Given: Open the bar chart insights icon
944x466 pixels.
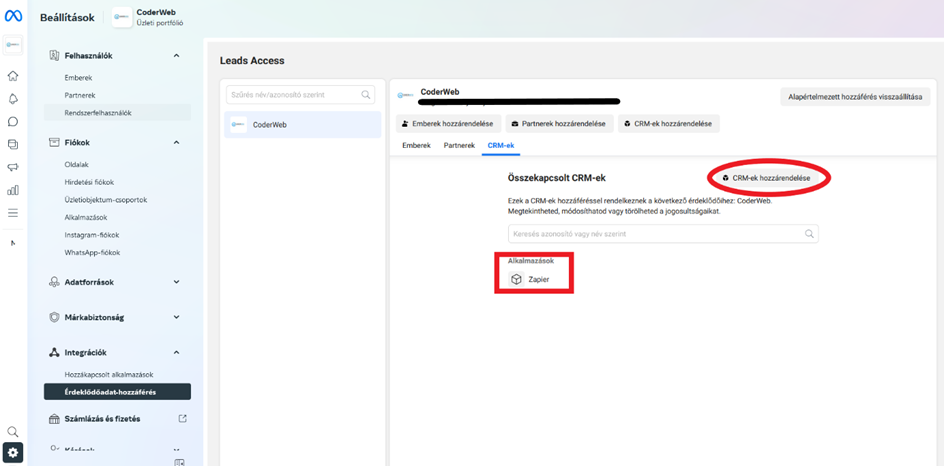Looking at the screenshot, I should 13,190.
